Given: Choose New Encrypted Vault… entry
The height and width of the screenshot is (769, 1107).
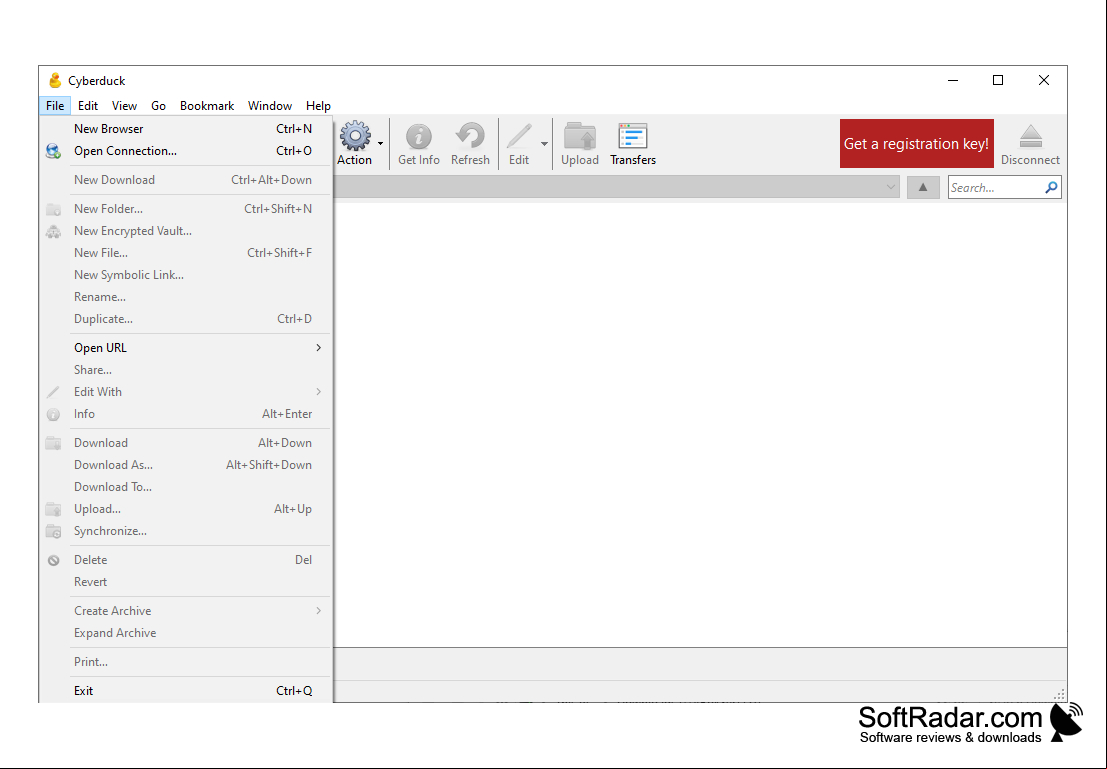Looking at the screenshot, I should (186, 230).
